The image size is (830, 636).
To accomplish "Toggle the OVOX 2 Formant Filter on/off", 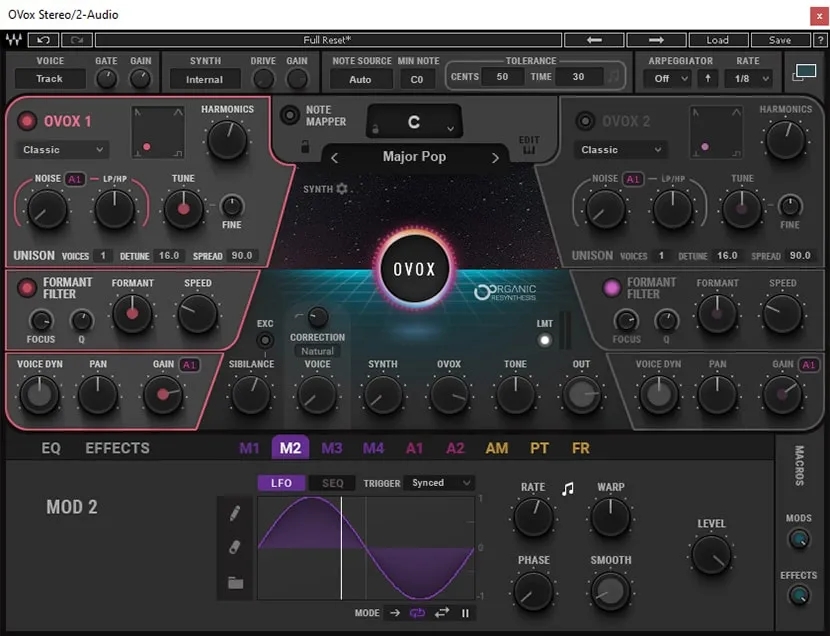I will (x=610, y=289).
